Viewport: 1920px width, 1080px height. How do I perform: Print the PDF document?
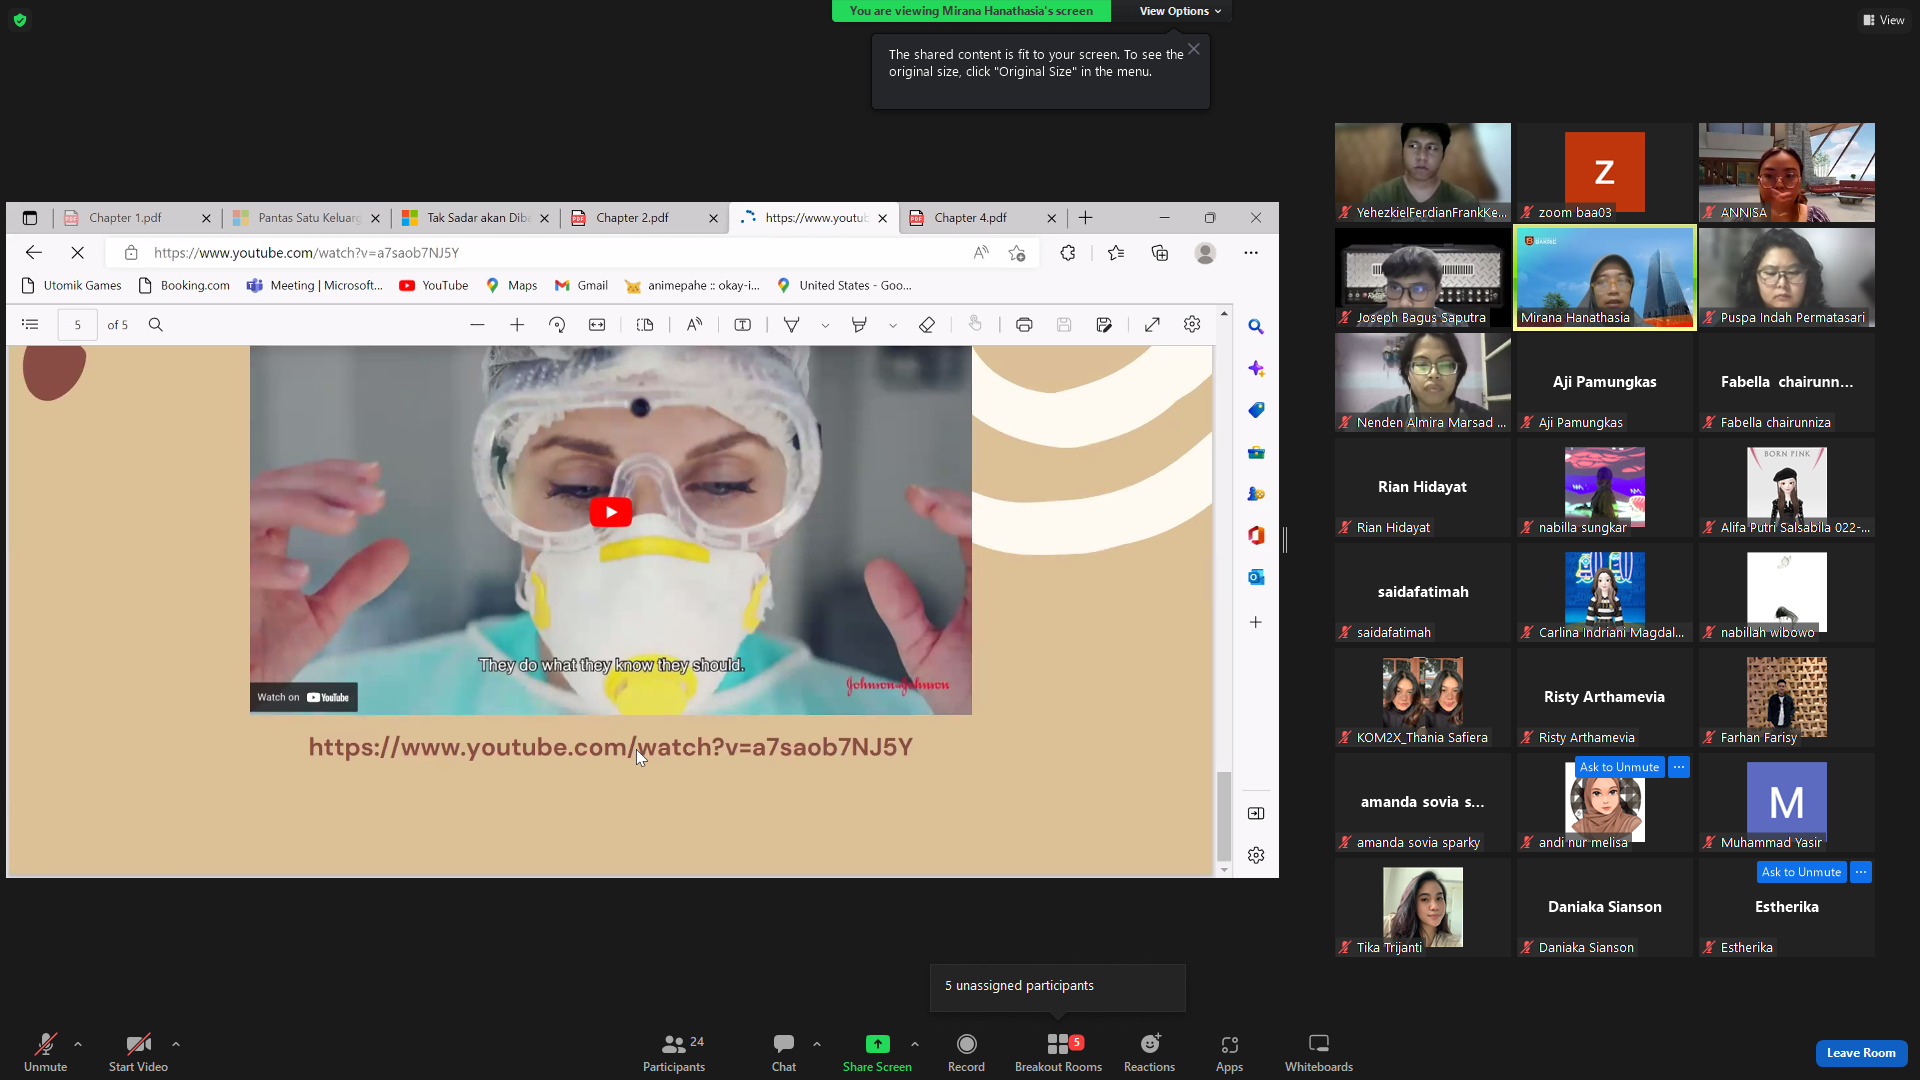tap(1024, 325)
